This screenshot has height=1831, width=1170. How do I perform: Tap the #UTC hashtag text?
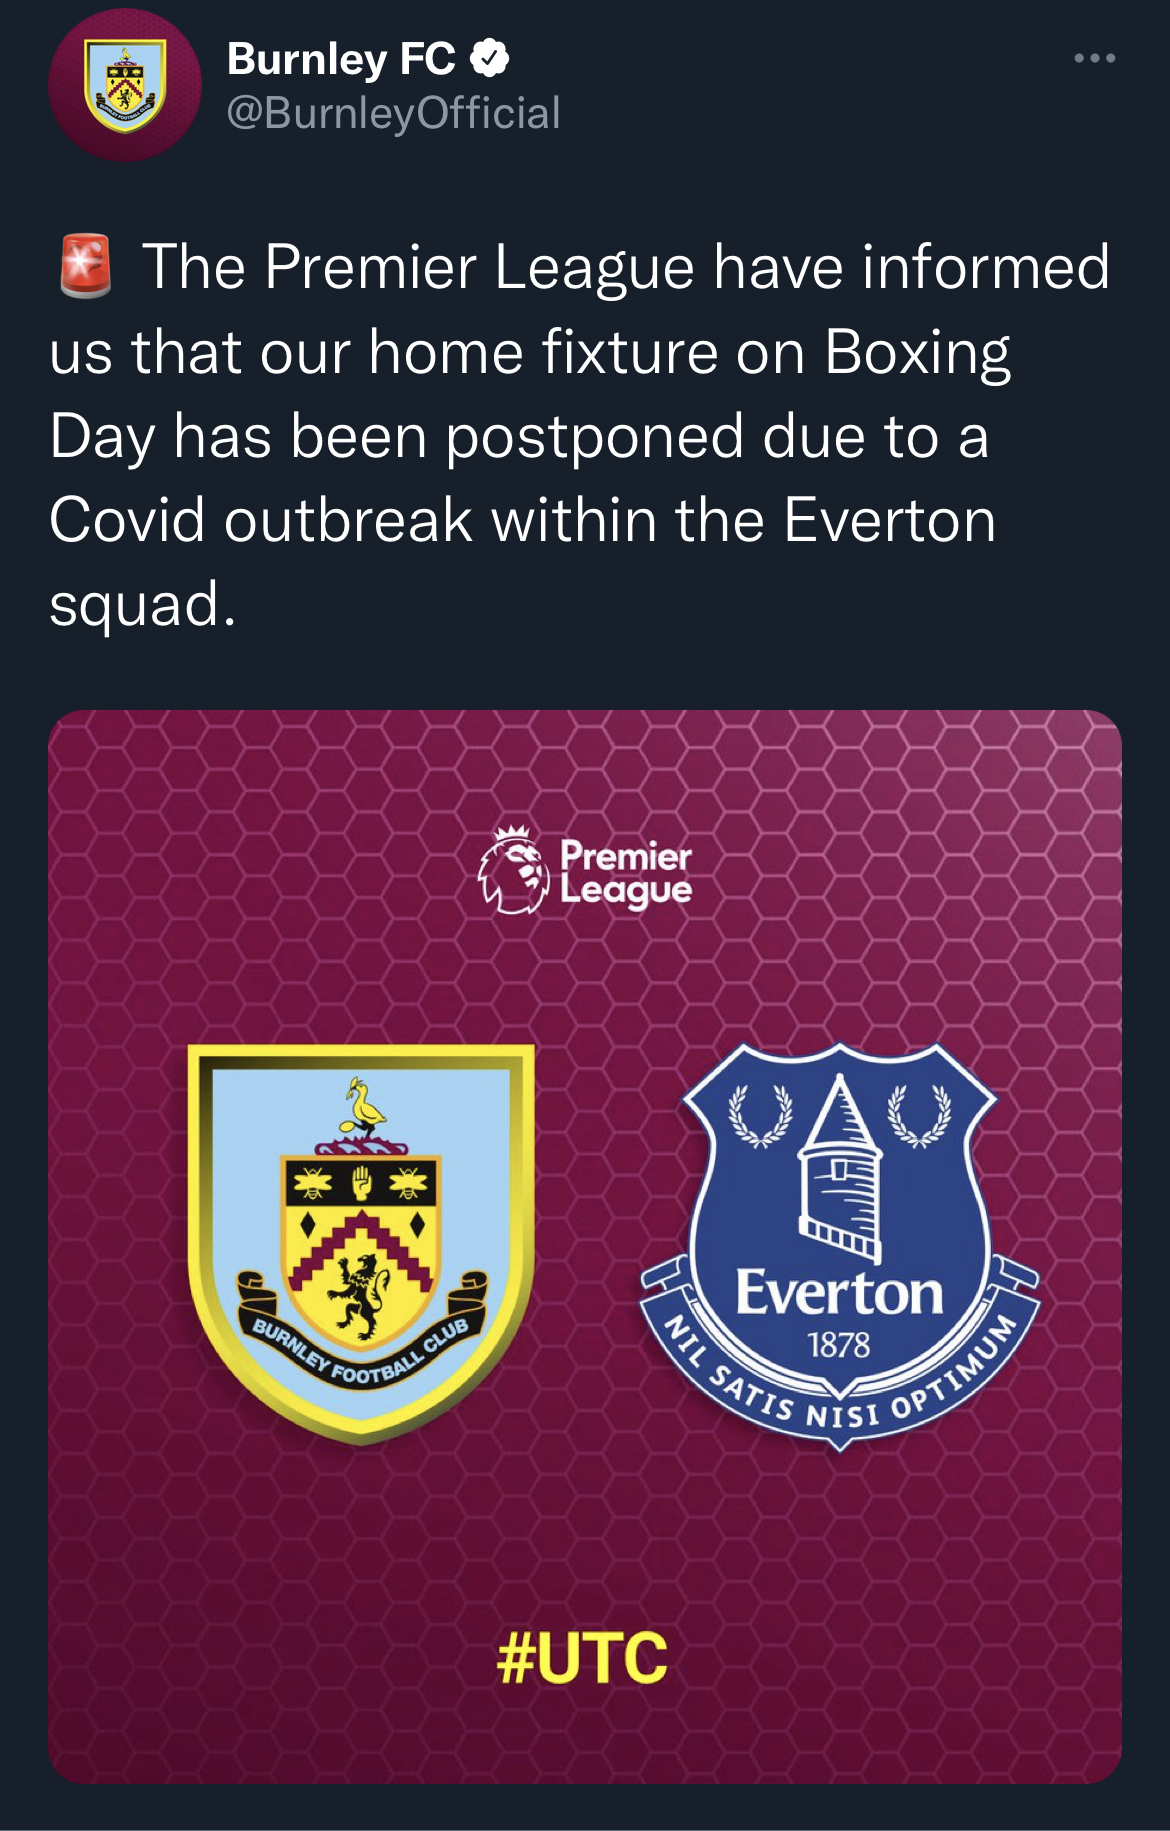tap(582, 1657)
